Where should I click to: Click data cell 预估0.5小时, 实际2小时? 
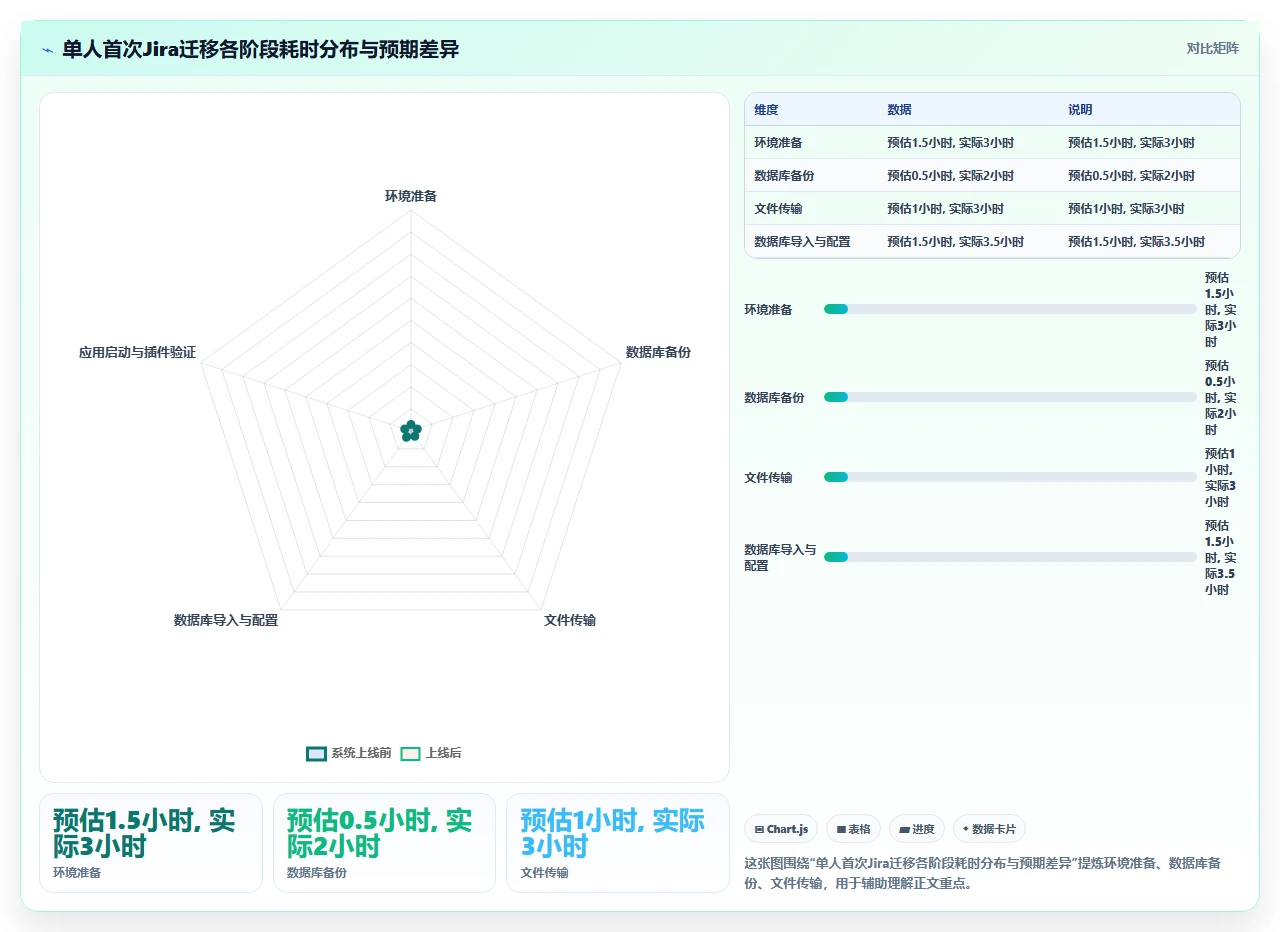(950, 176)
